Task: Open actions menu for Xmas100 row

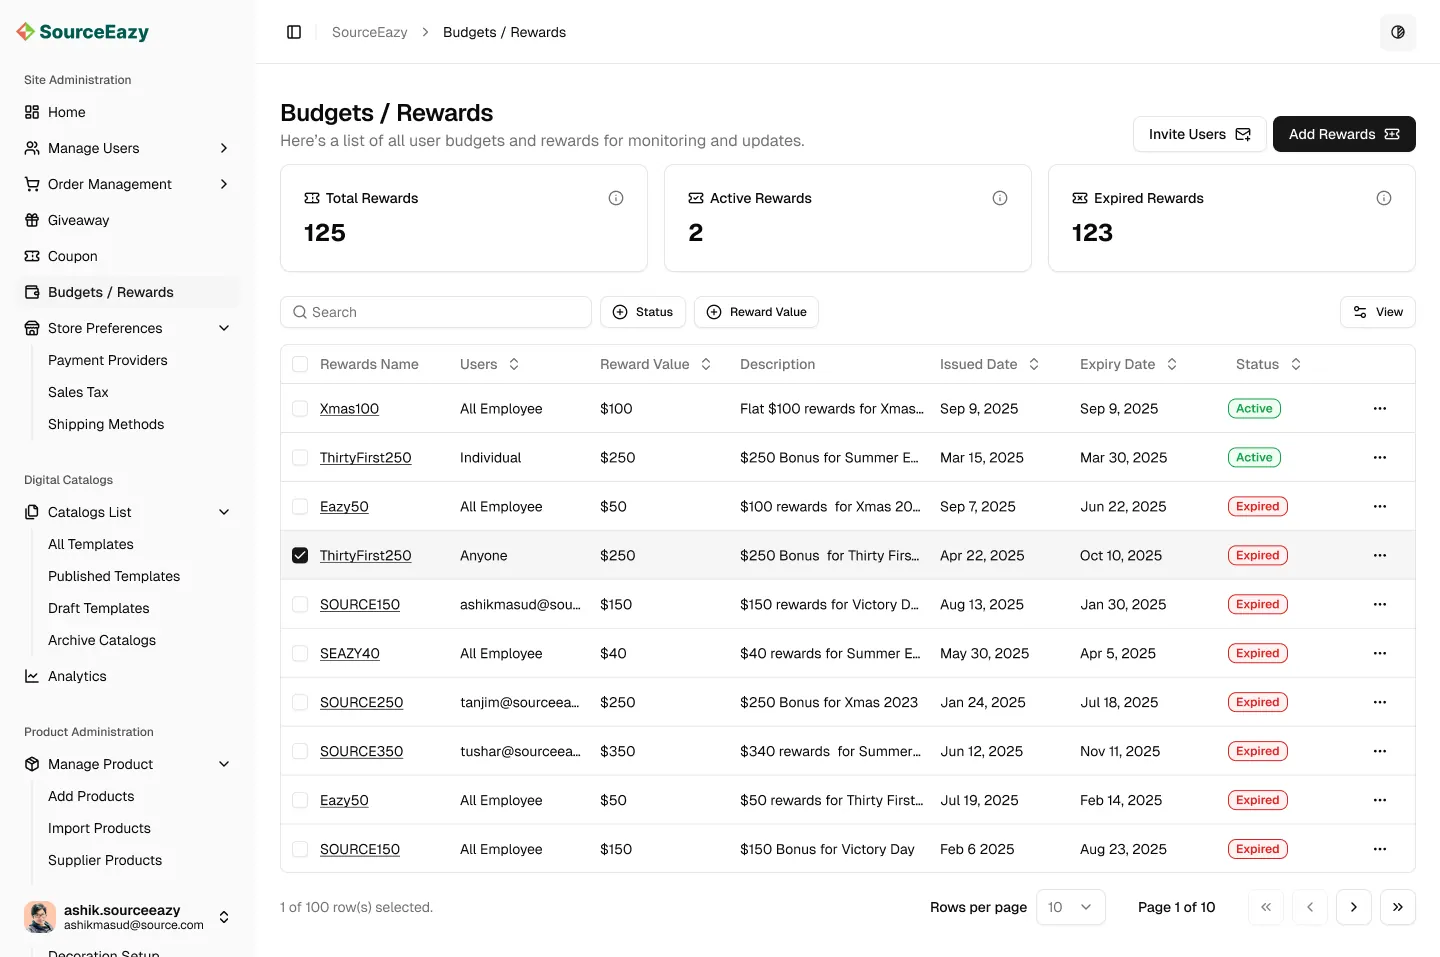Action: [1380, 408]
